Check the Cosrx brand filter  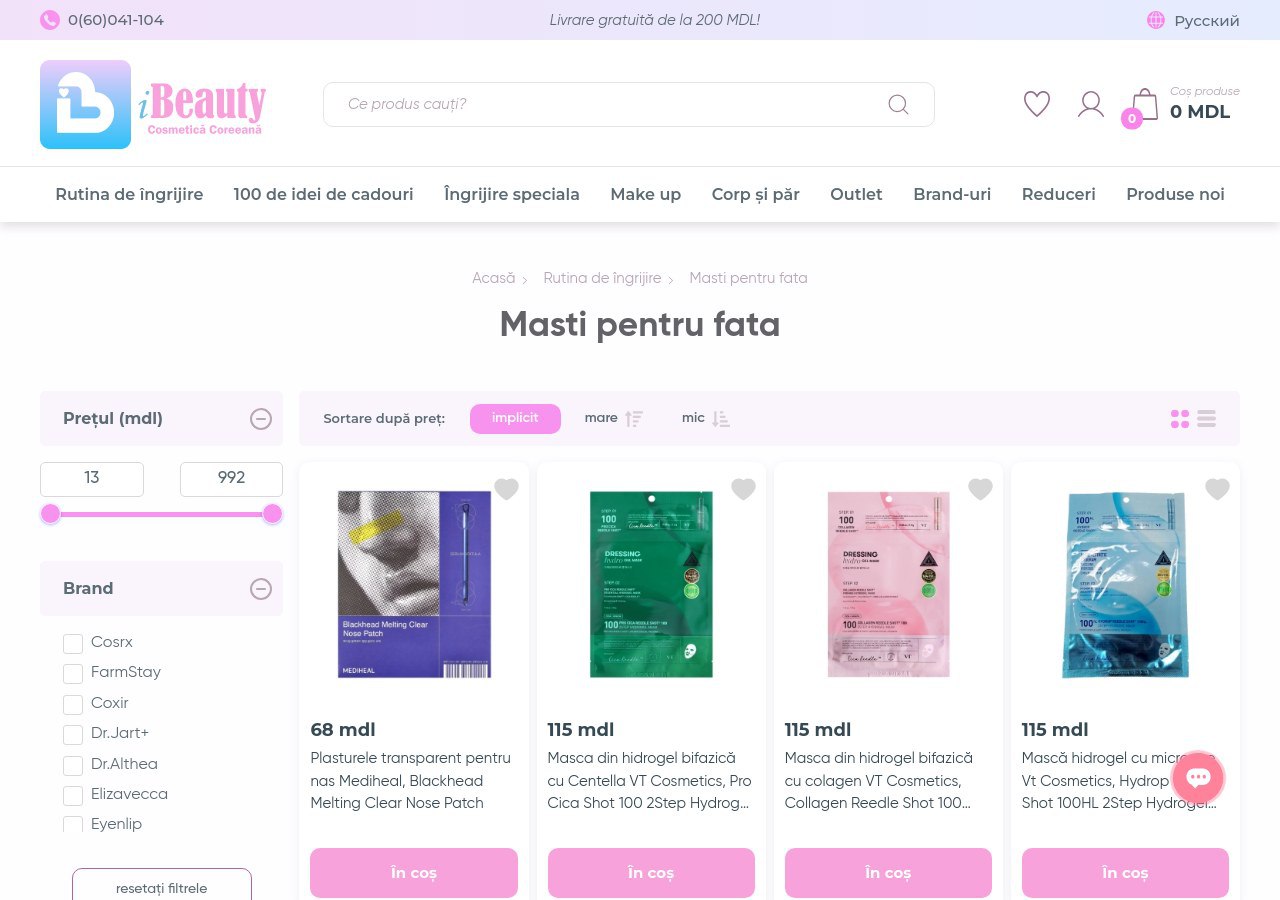(73, 643)
